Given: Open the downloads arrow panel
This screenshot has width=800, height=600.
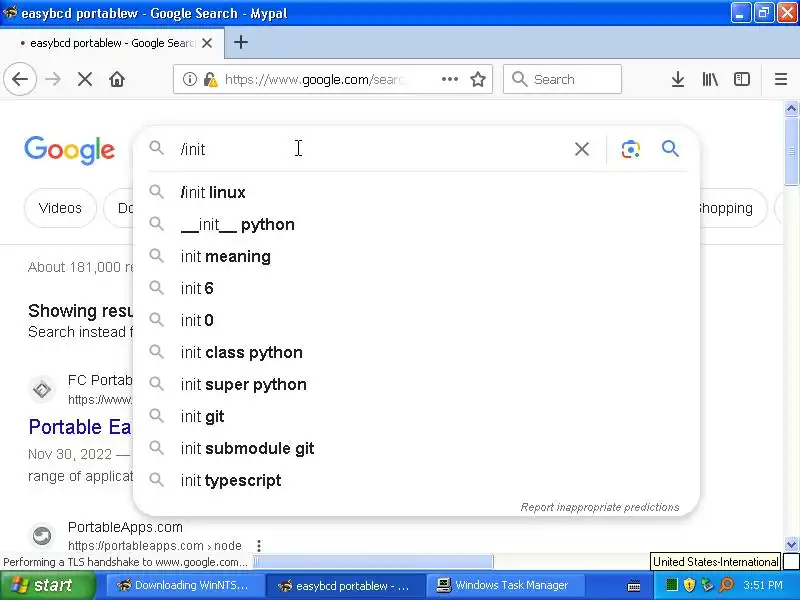Looking at the screenshot, I should pos(678,79).
